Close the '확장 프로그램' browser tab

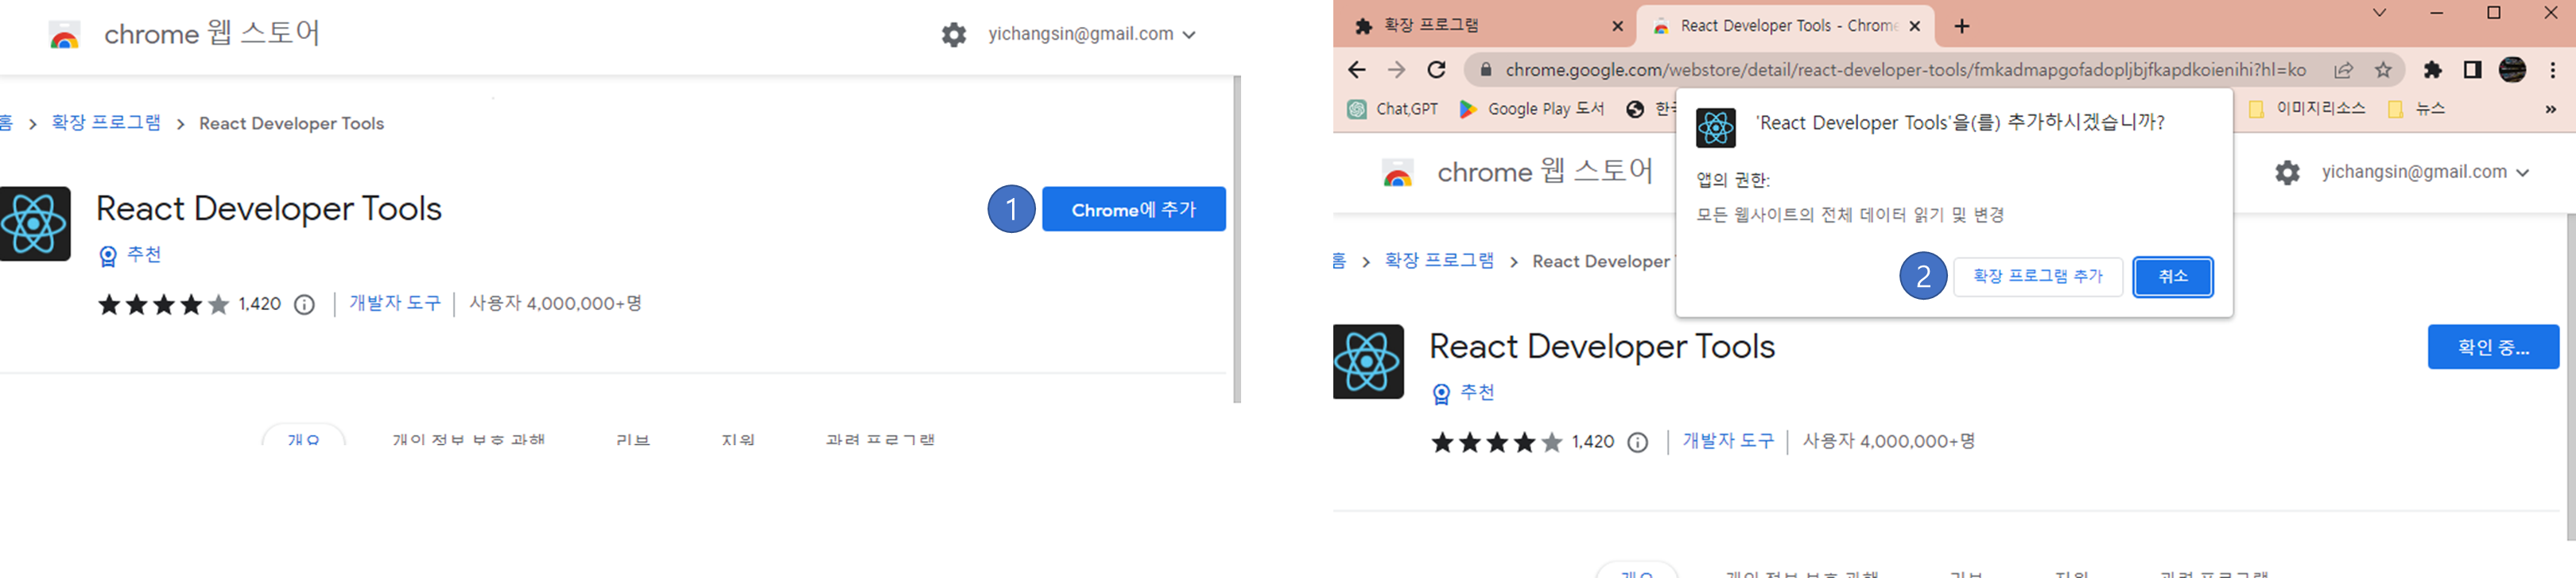(x=1617, y=27)
